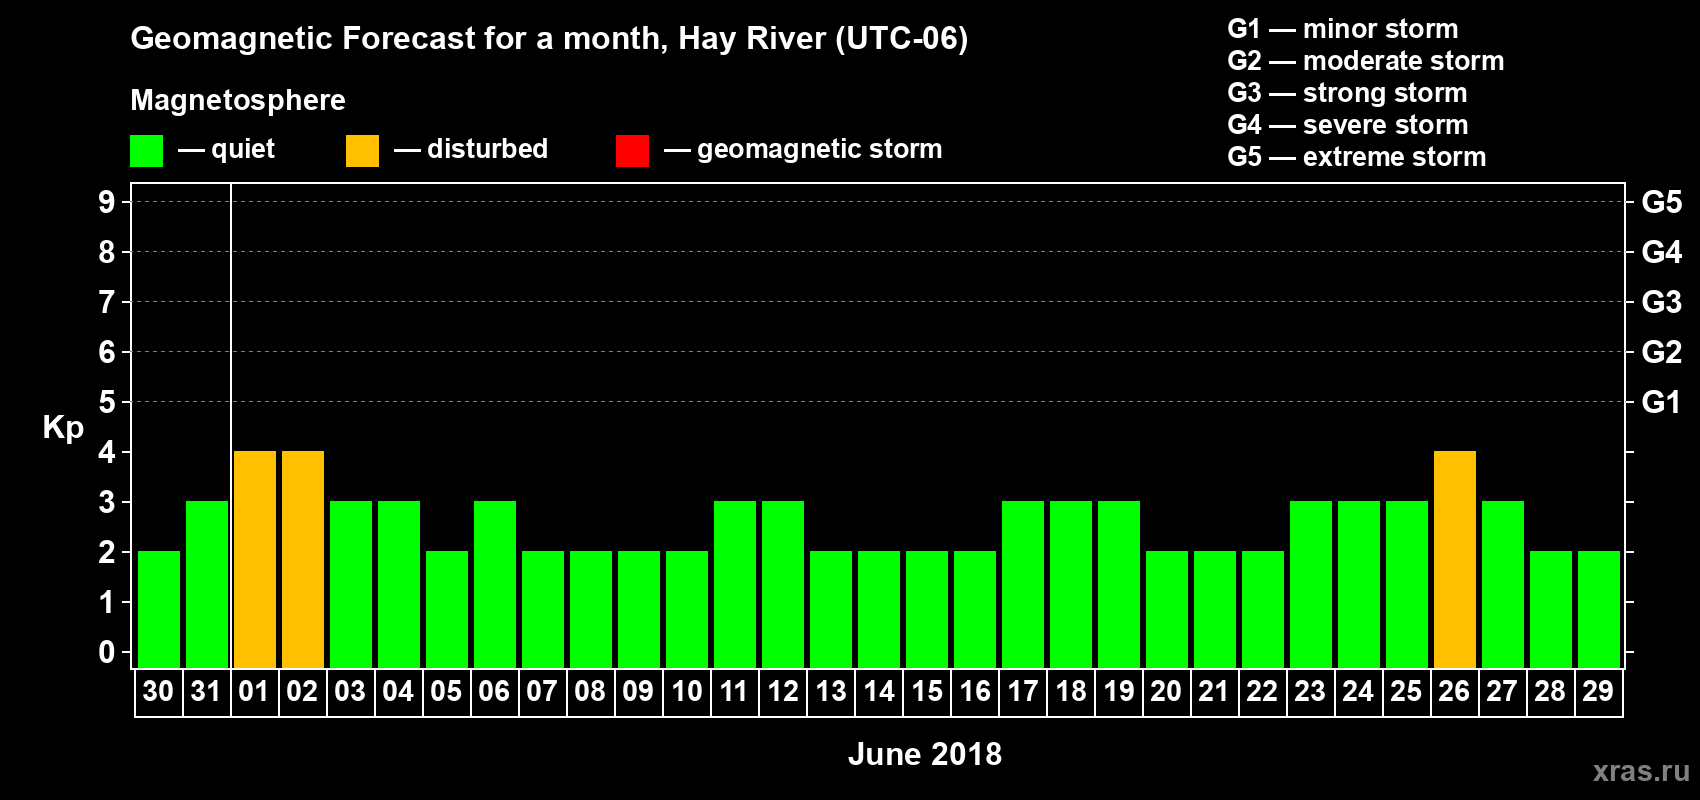Click the orange disturbed legend swatch
This screenshot has width=1700, height=800.
coord(362,151)
